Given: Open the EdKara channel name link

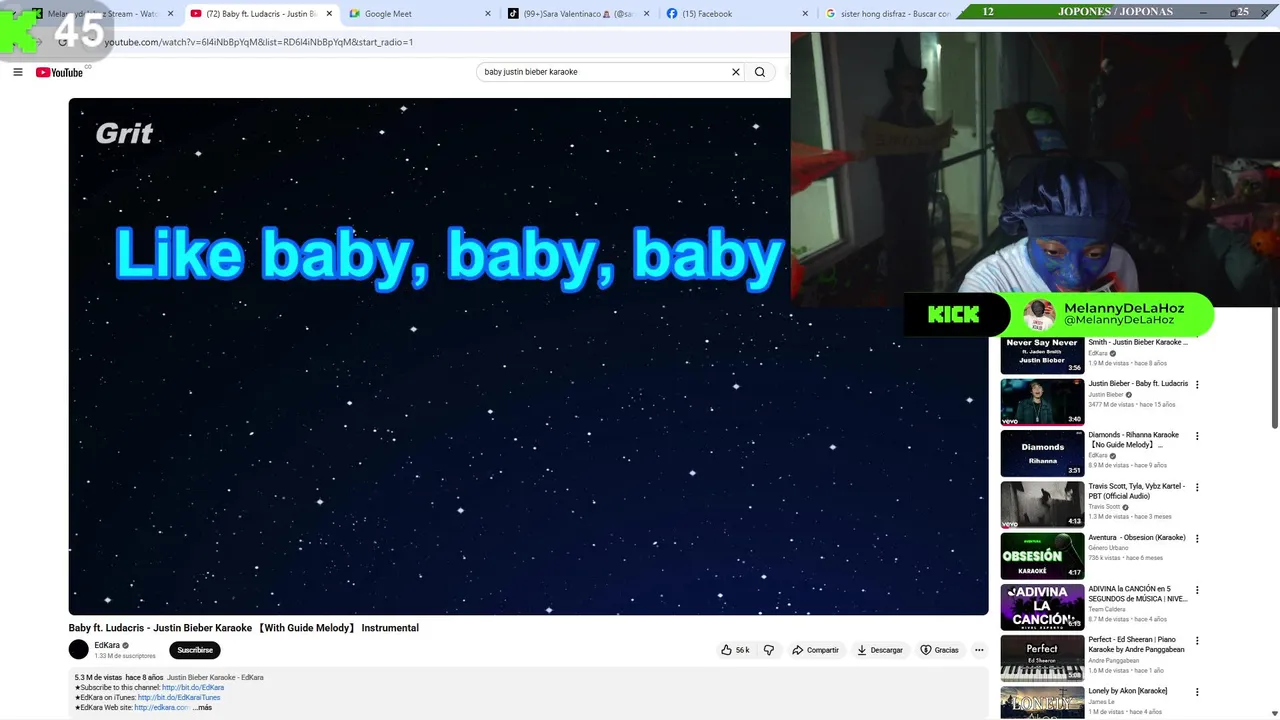Looking at the screenshot, I should 107,646.
